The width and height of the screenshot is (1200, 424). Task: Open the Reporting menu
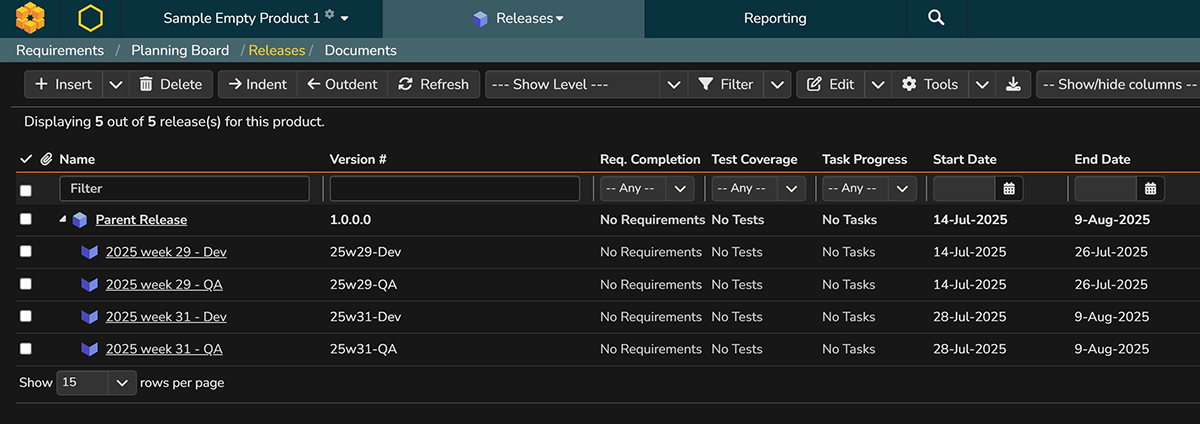[x=775, y=18]
